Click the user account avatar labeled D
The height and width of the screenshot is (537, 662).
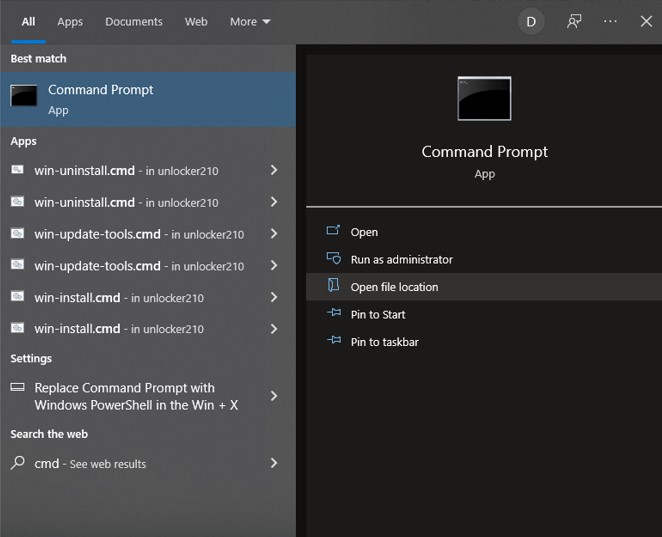pyautogui.click(x=531, y=21)
